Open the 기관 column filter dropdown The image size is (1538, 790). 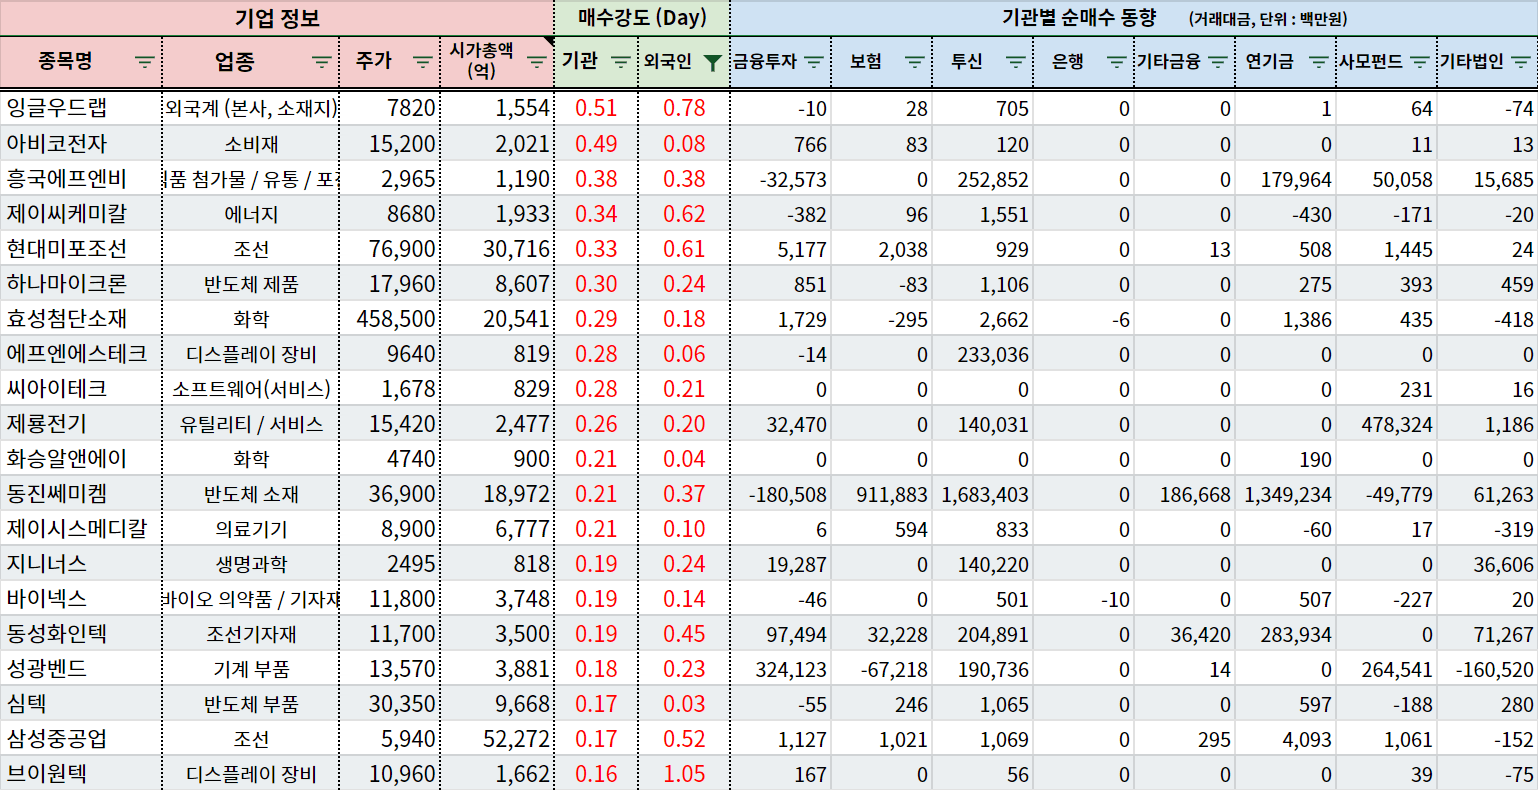coord(621,62)
